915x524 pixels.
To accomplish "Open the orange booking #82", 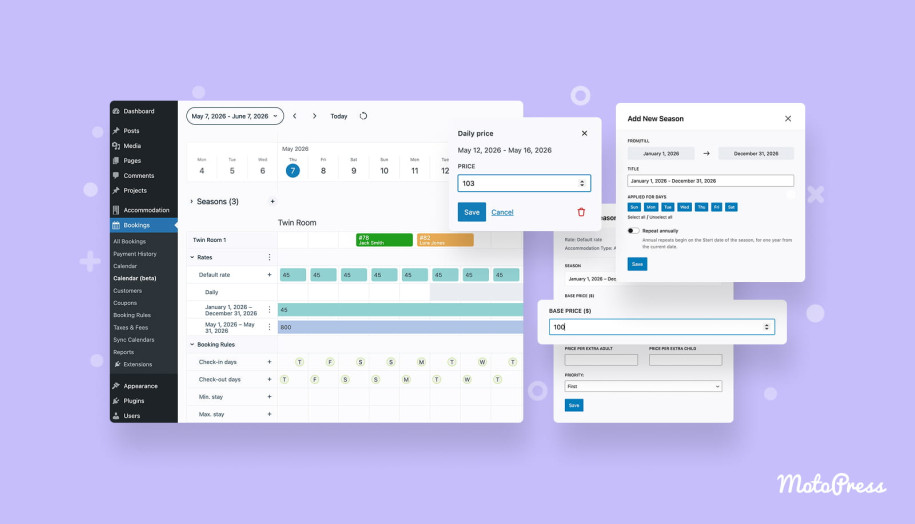I will click(445, 240).
